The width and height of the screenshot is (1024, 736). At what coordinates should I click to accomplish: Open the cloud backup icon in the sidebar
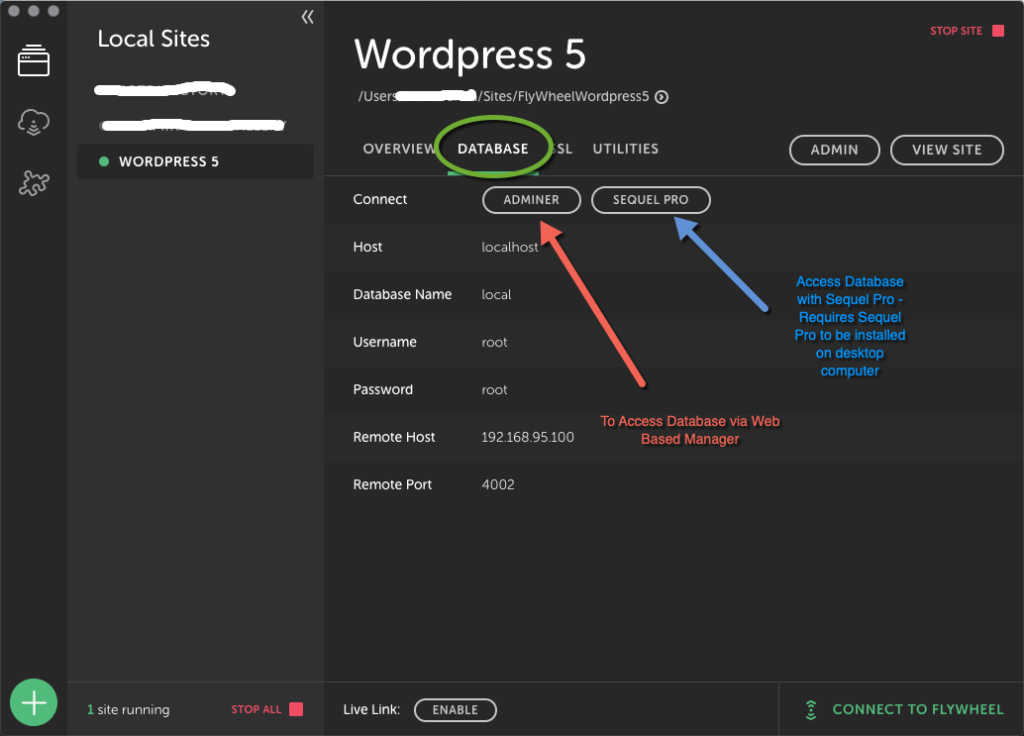pos(33,122)
